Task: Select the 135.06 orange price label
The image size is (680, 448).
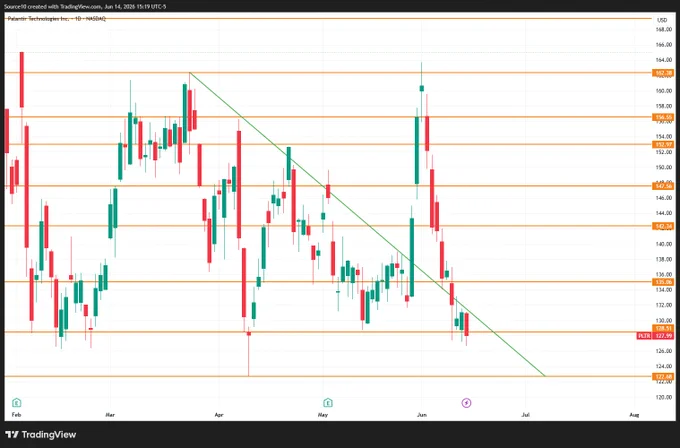Action: (663, 282)
